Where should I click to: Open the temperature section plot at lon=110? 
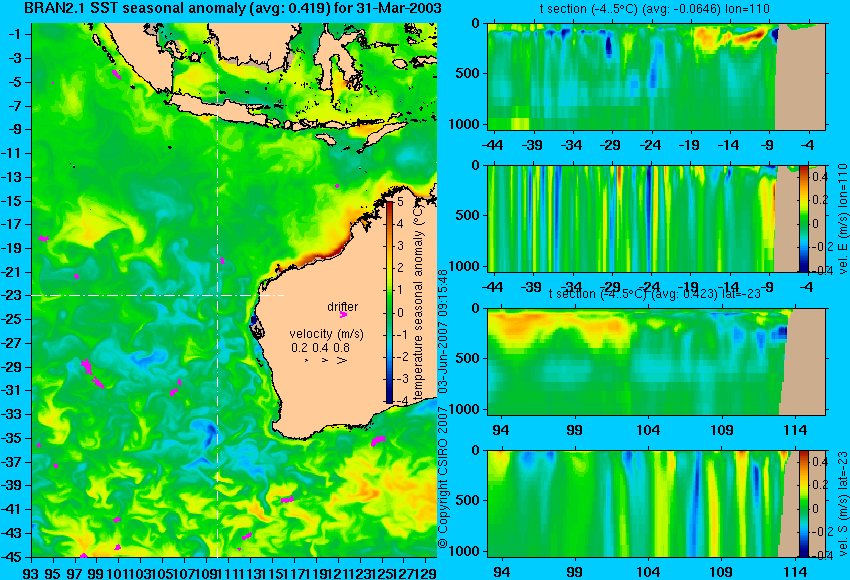click(x=656, y=76)
